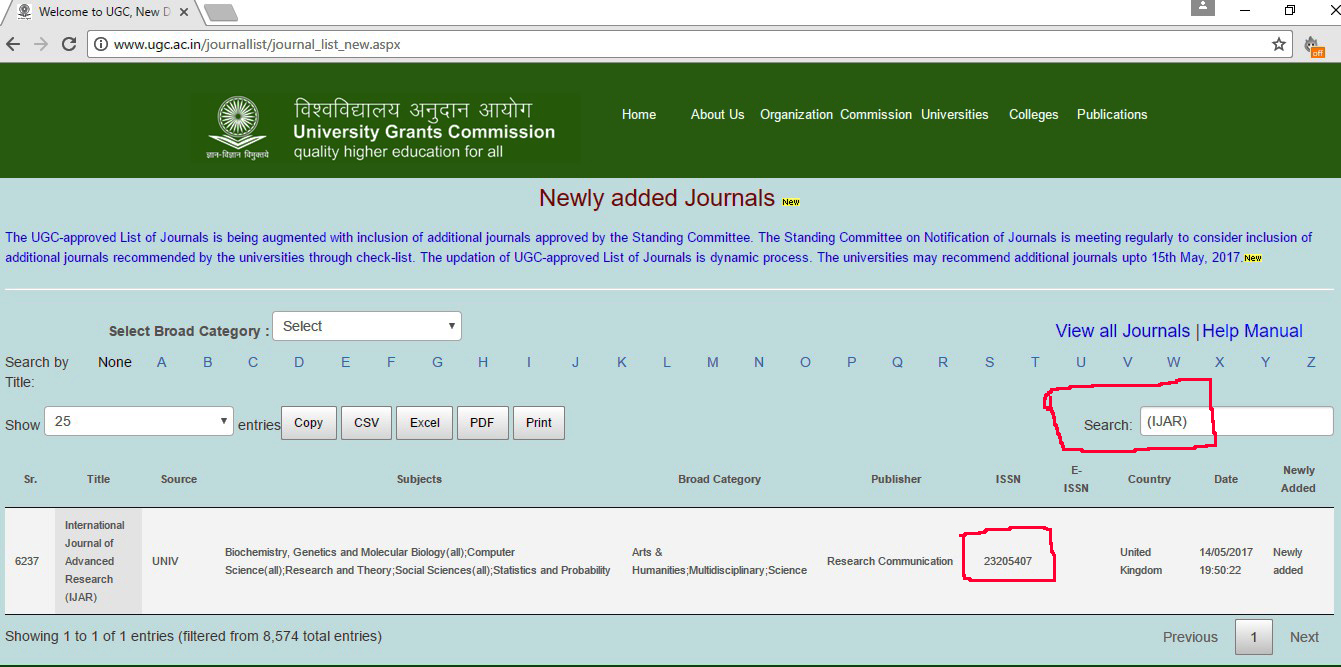
Task: Click the page info icon in address bar
Action: (100, 44)
